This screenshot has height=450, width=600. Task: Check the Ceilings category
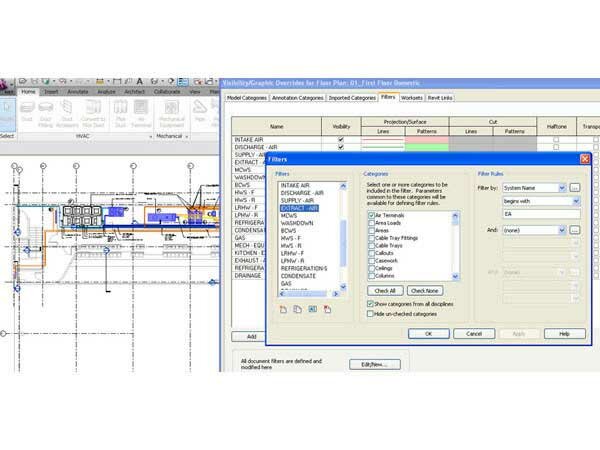(x=371, y=268)
